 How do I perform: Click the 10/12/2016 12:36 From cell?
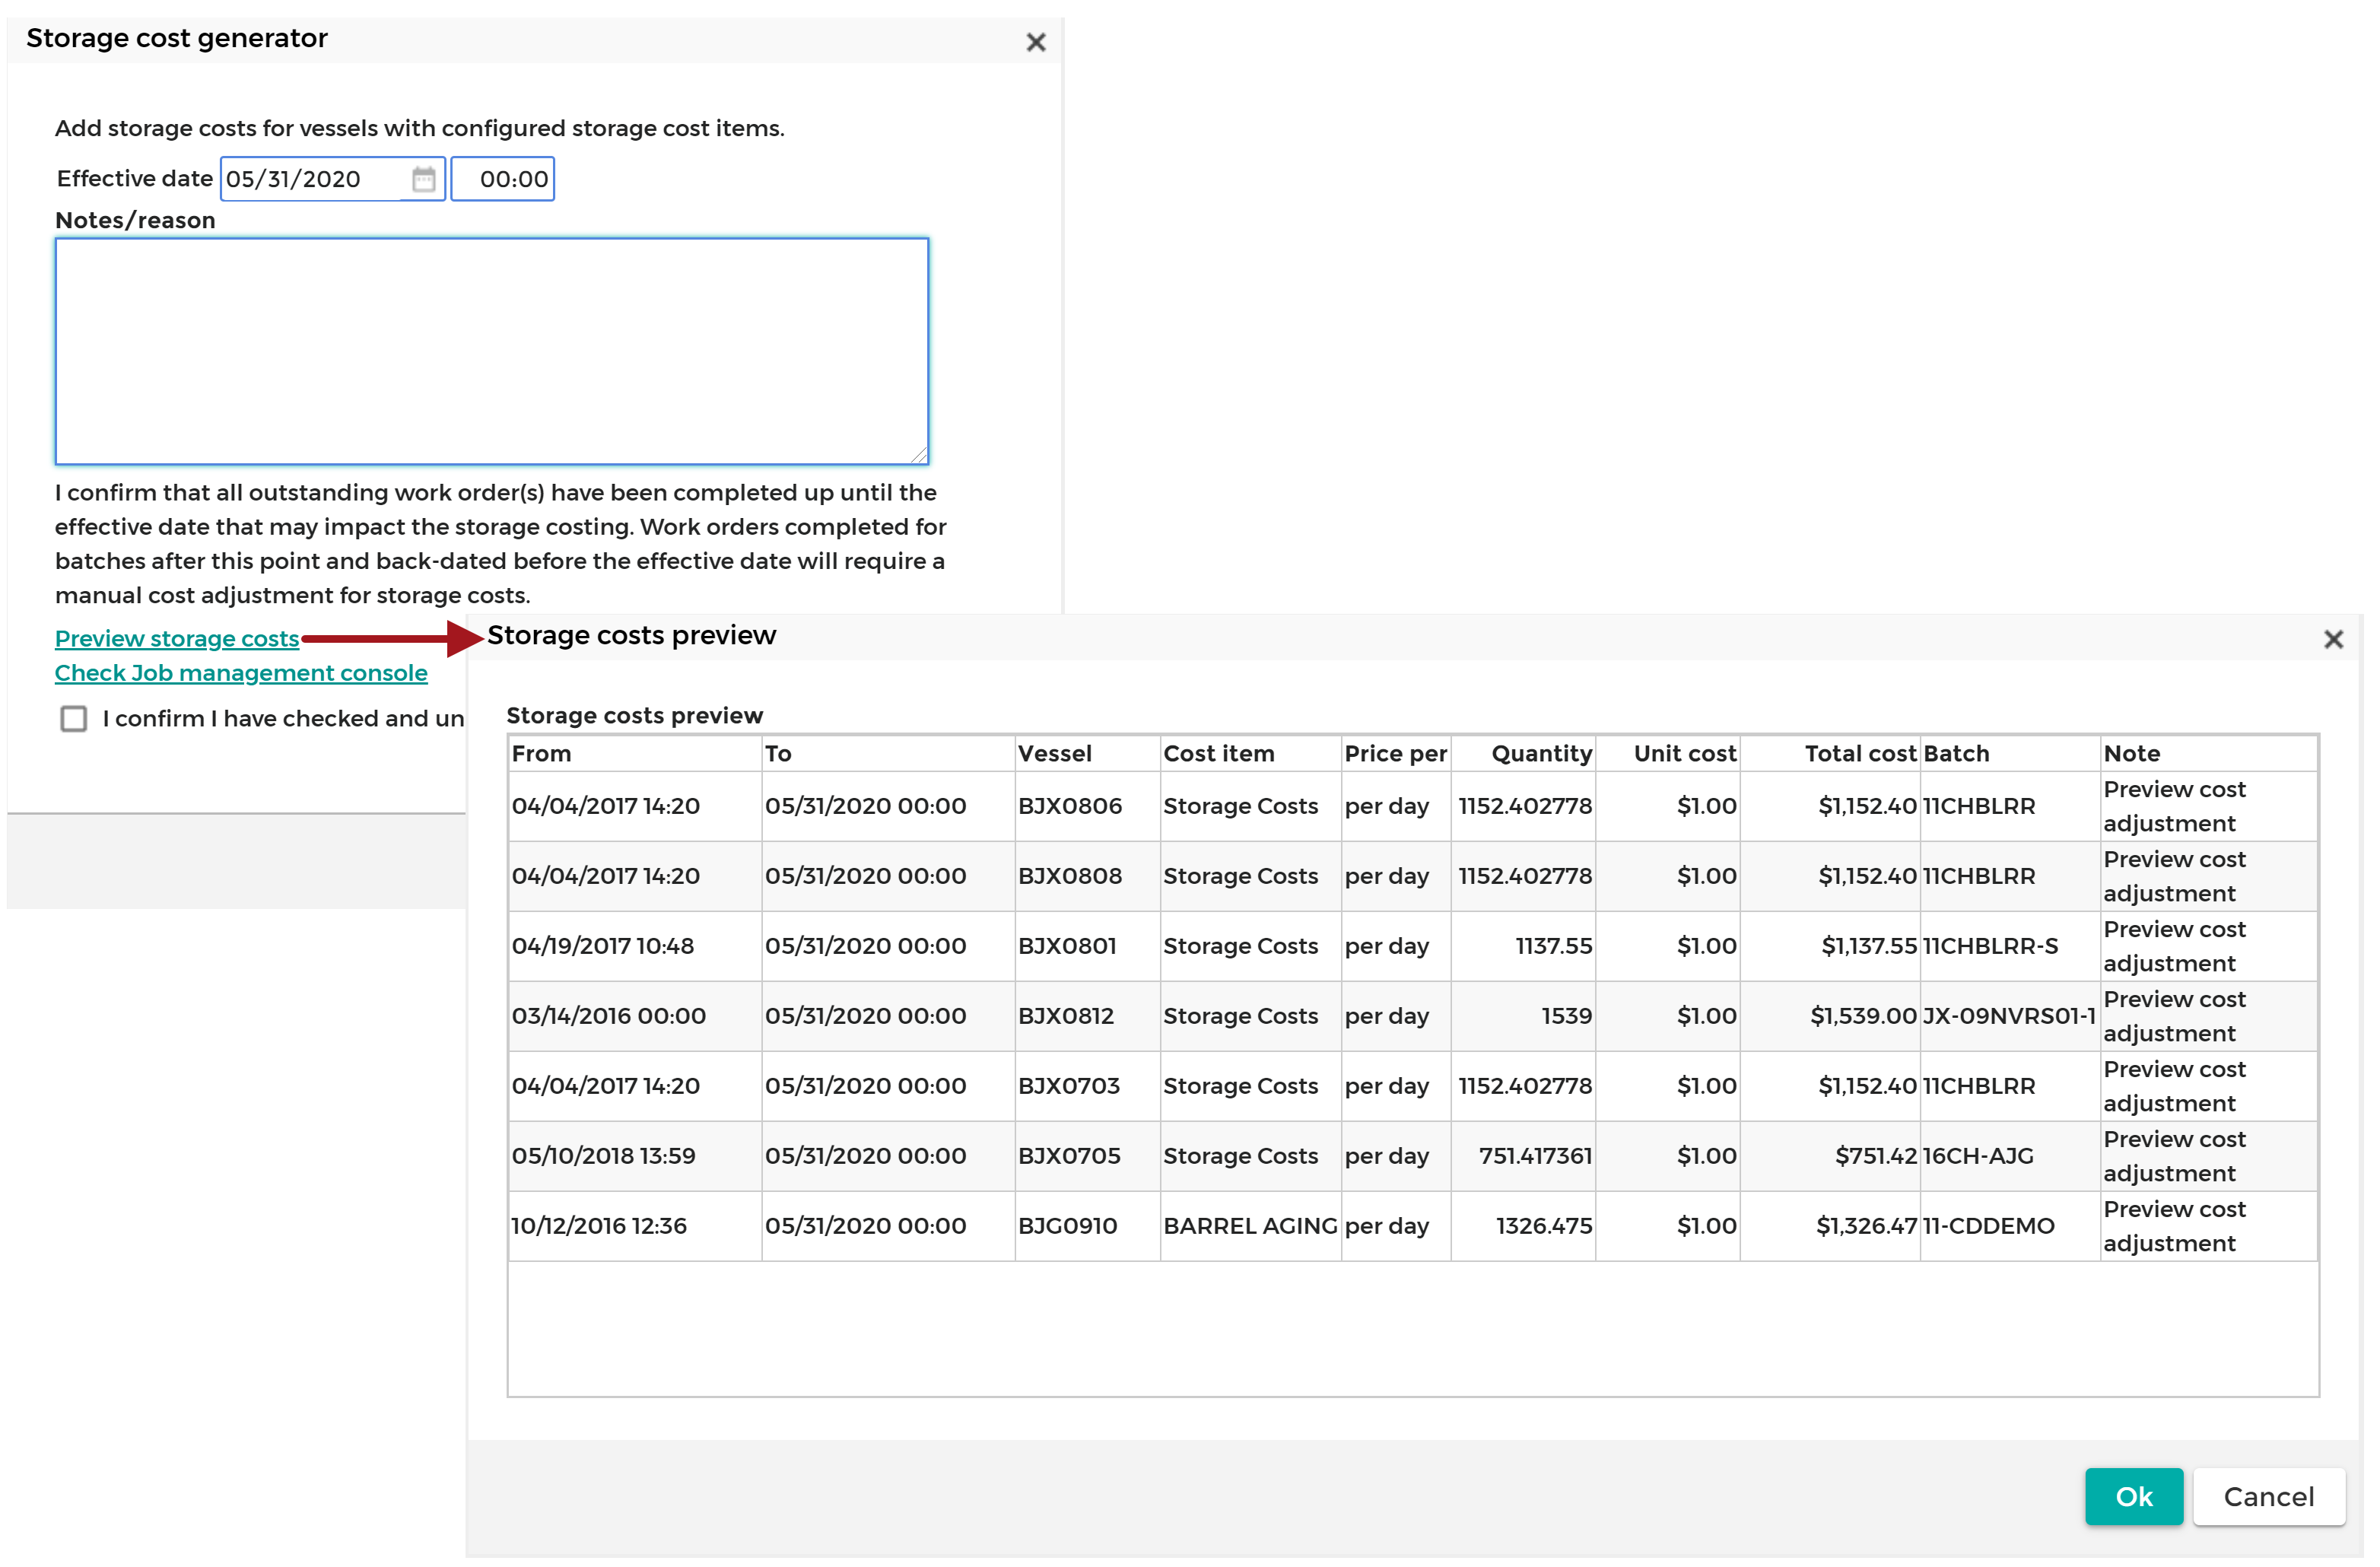635,1227
